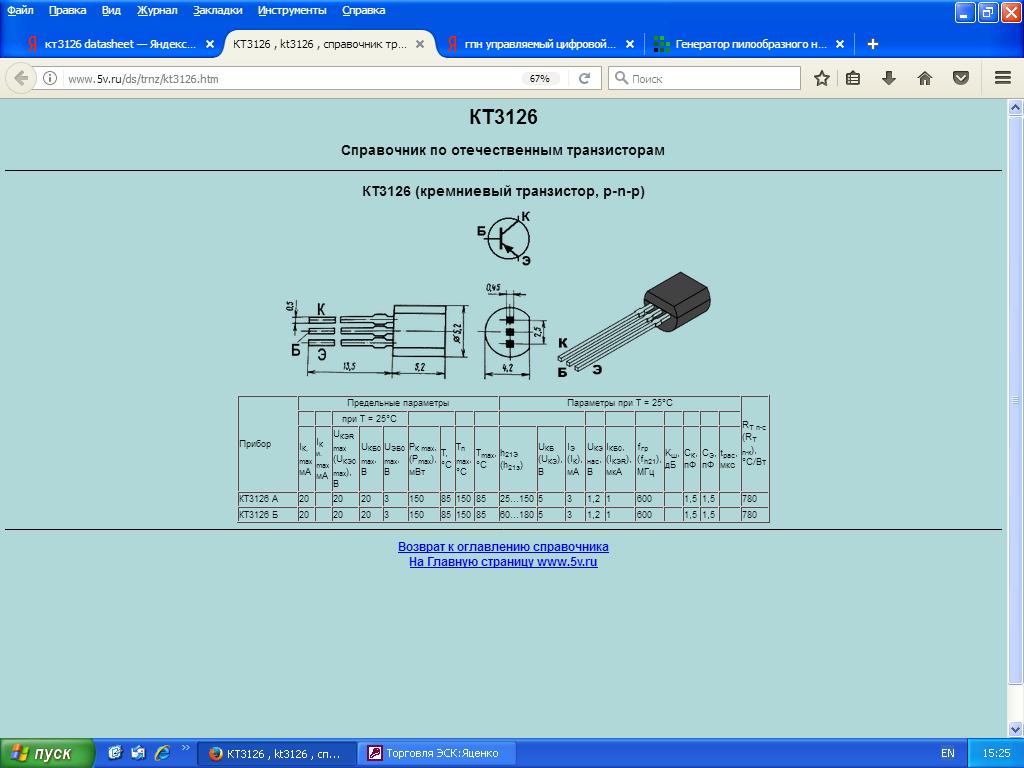Follow На Главную страницу www.5v.ru link
The width and height of the screenshot is (1024, 768).
(x=503, y=562)
